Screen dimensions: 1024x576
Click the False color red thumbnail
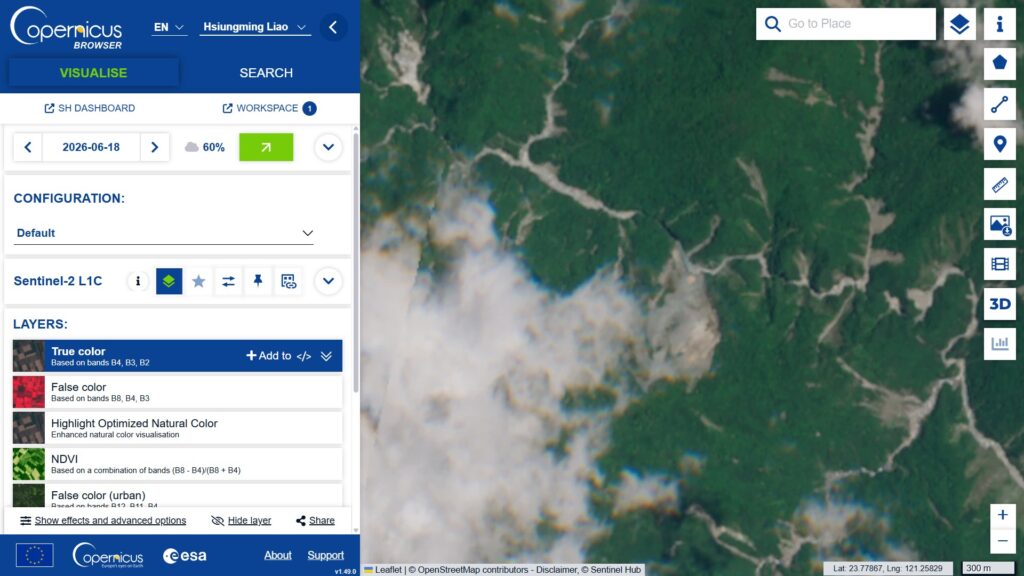click(29, 392)
